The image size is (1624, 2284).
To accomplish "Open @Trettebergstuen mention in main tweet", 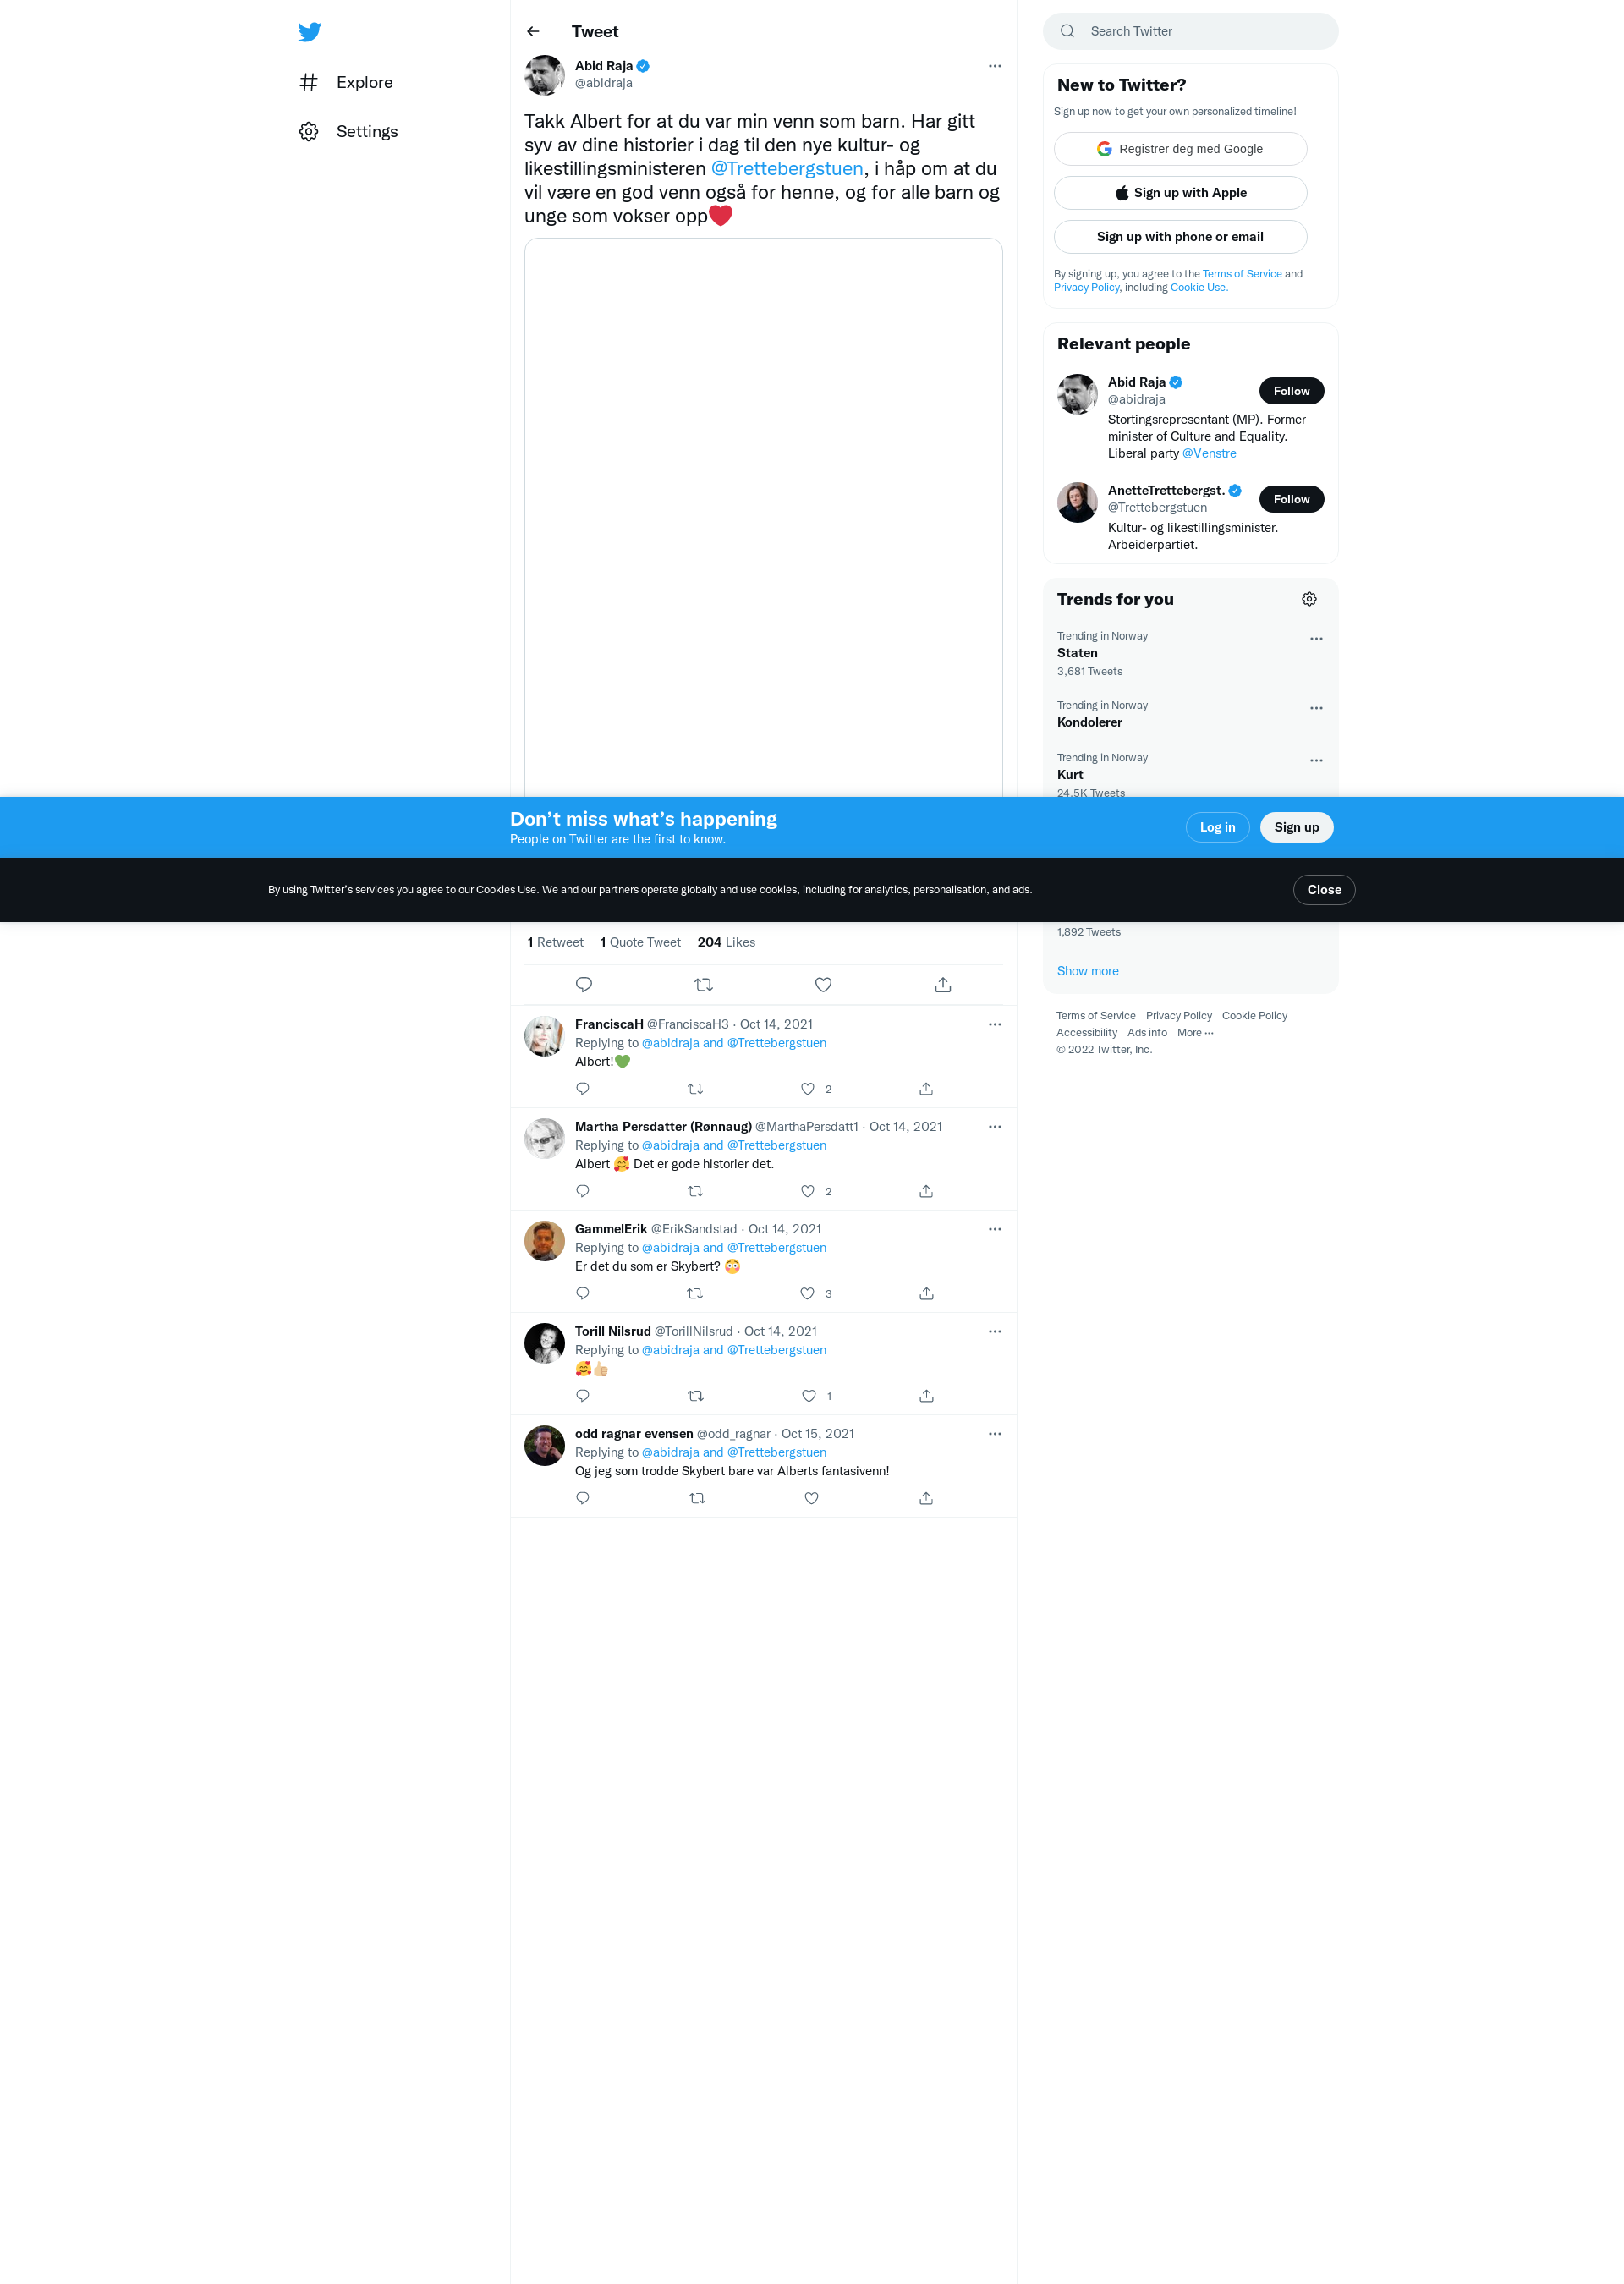I will click(786, 169).
